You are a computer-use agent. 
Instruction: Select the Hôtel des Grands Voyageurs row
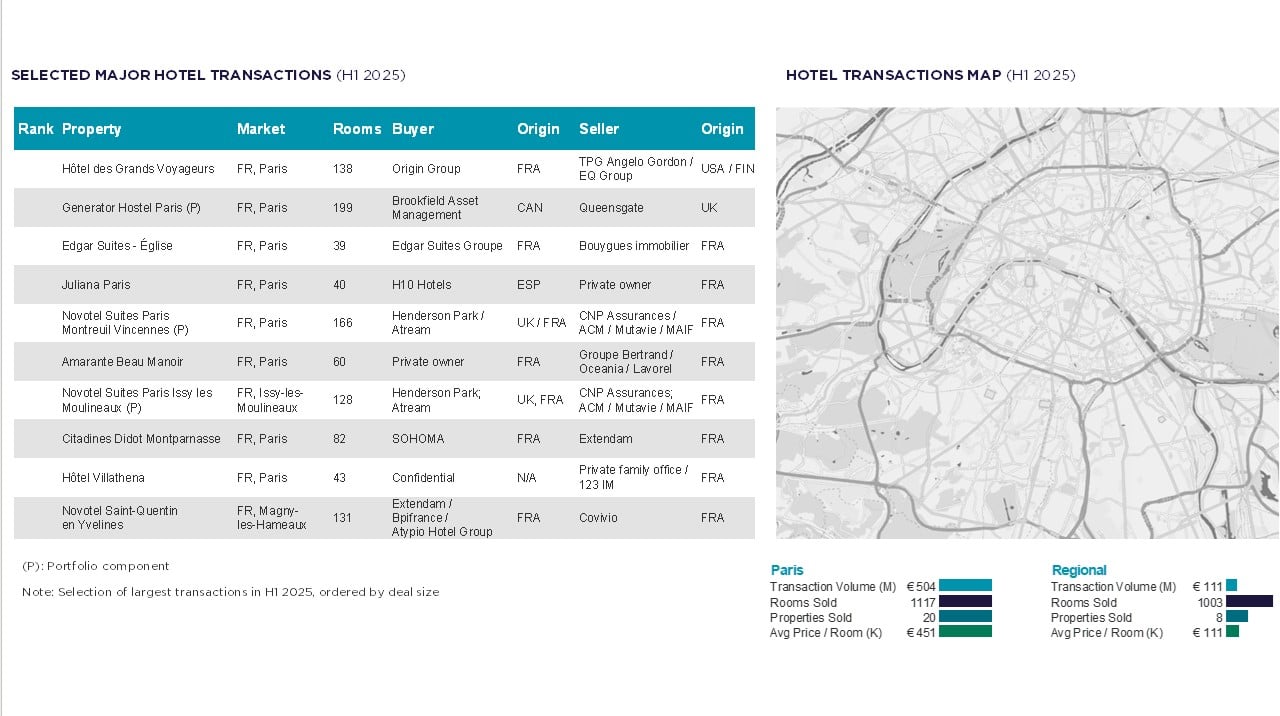(x=138, y=169)
